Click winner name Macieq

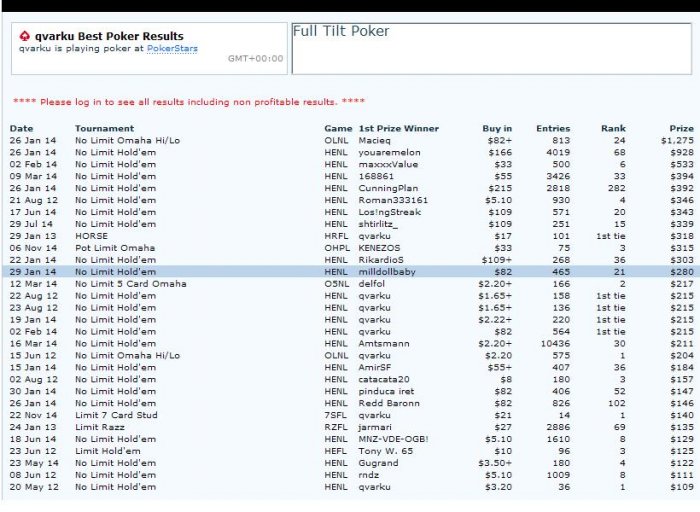click(x=375, y=141)
